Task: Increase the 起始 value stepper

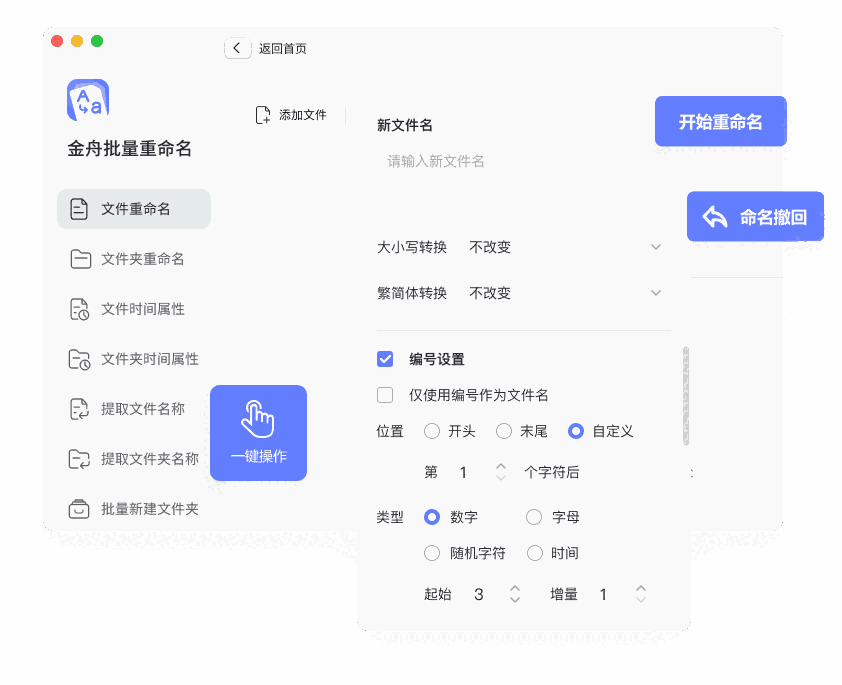Action: tap(514, 588)
